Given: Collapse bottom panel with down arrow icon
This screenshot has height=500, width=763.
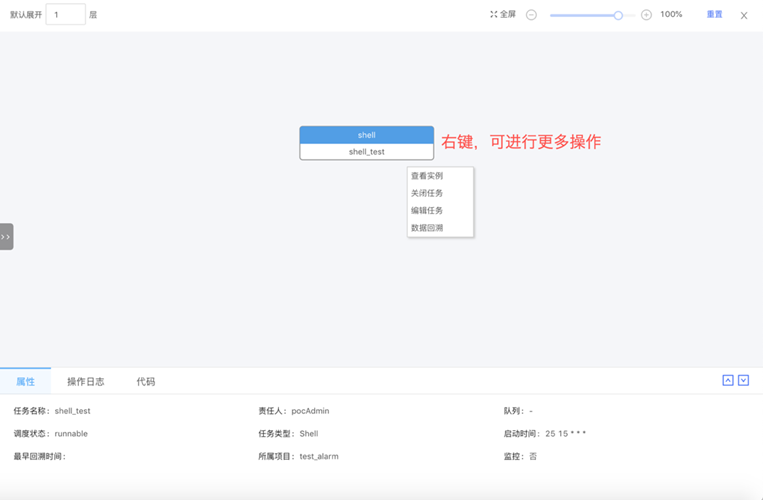Looking at the screenshot, I should [743, 380].
